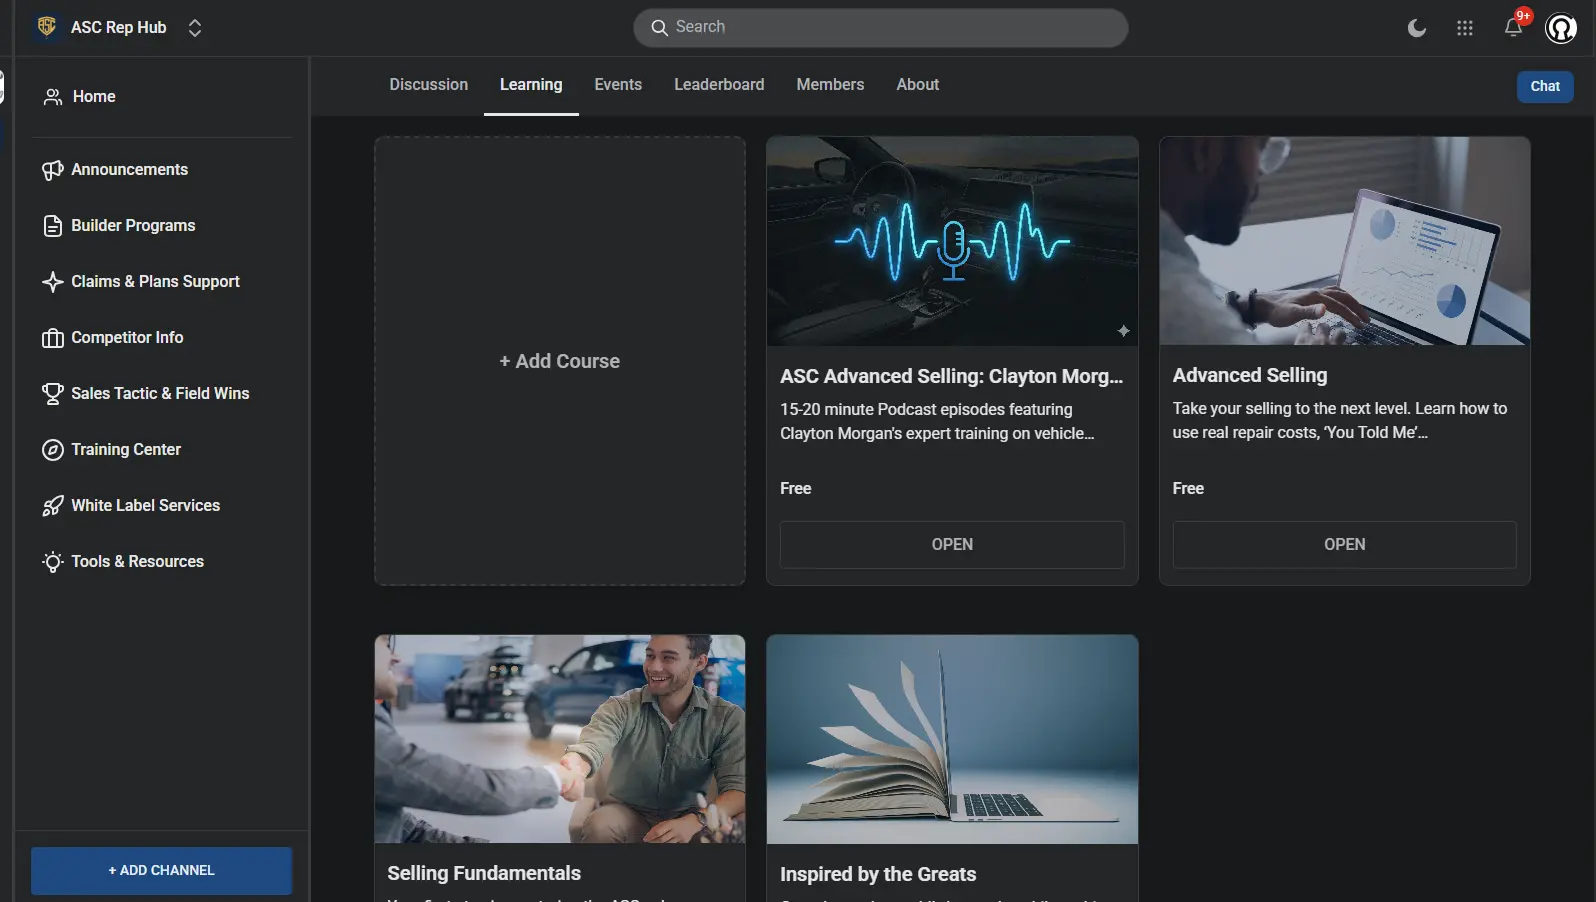Image resolution: width=1596 pixels, height=902 pixels.
Task: Open the Selling Fundamentals course thumbnail
Action: click(560, 739)
